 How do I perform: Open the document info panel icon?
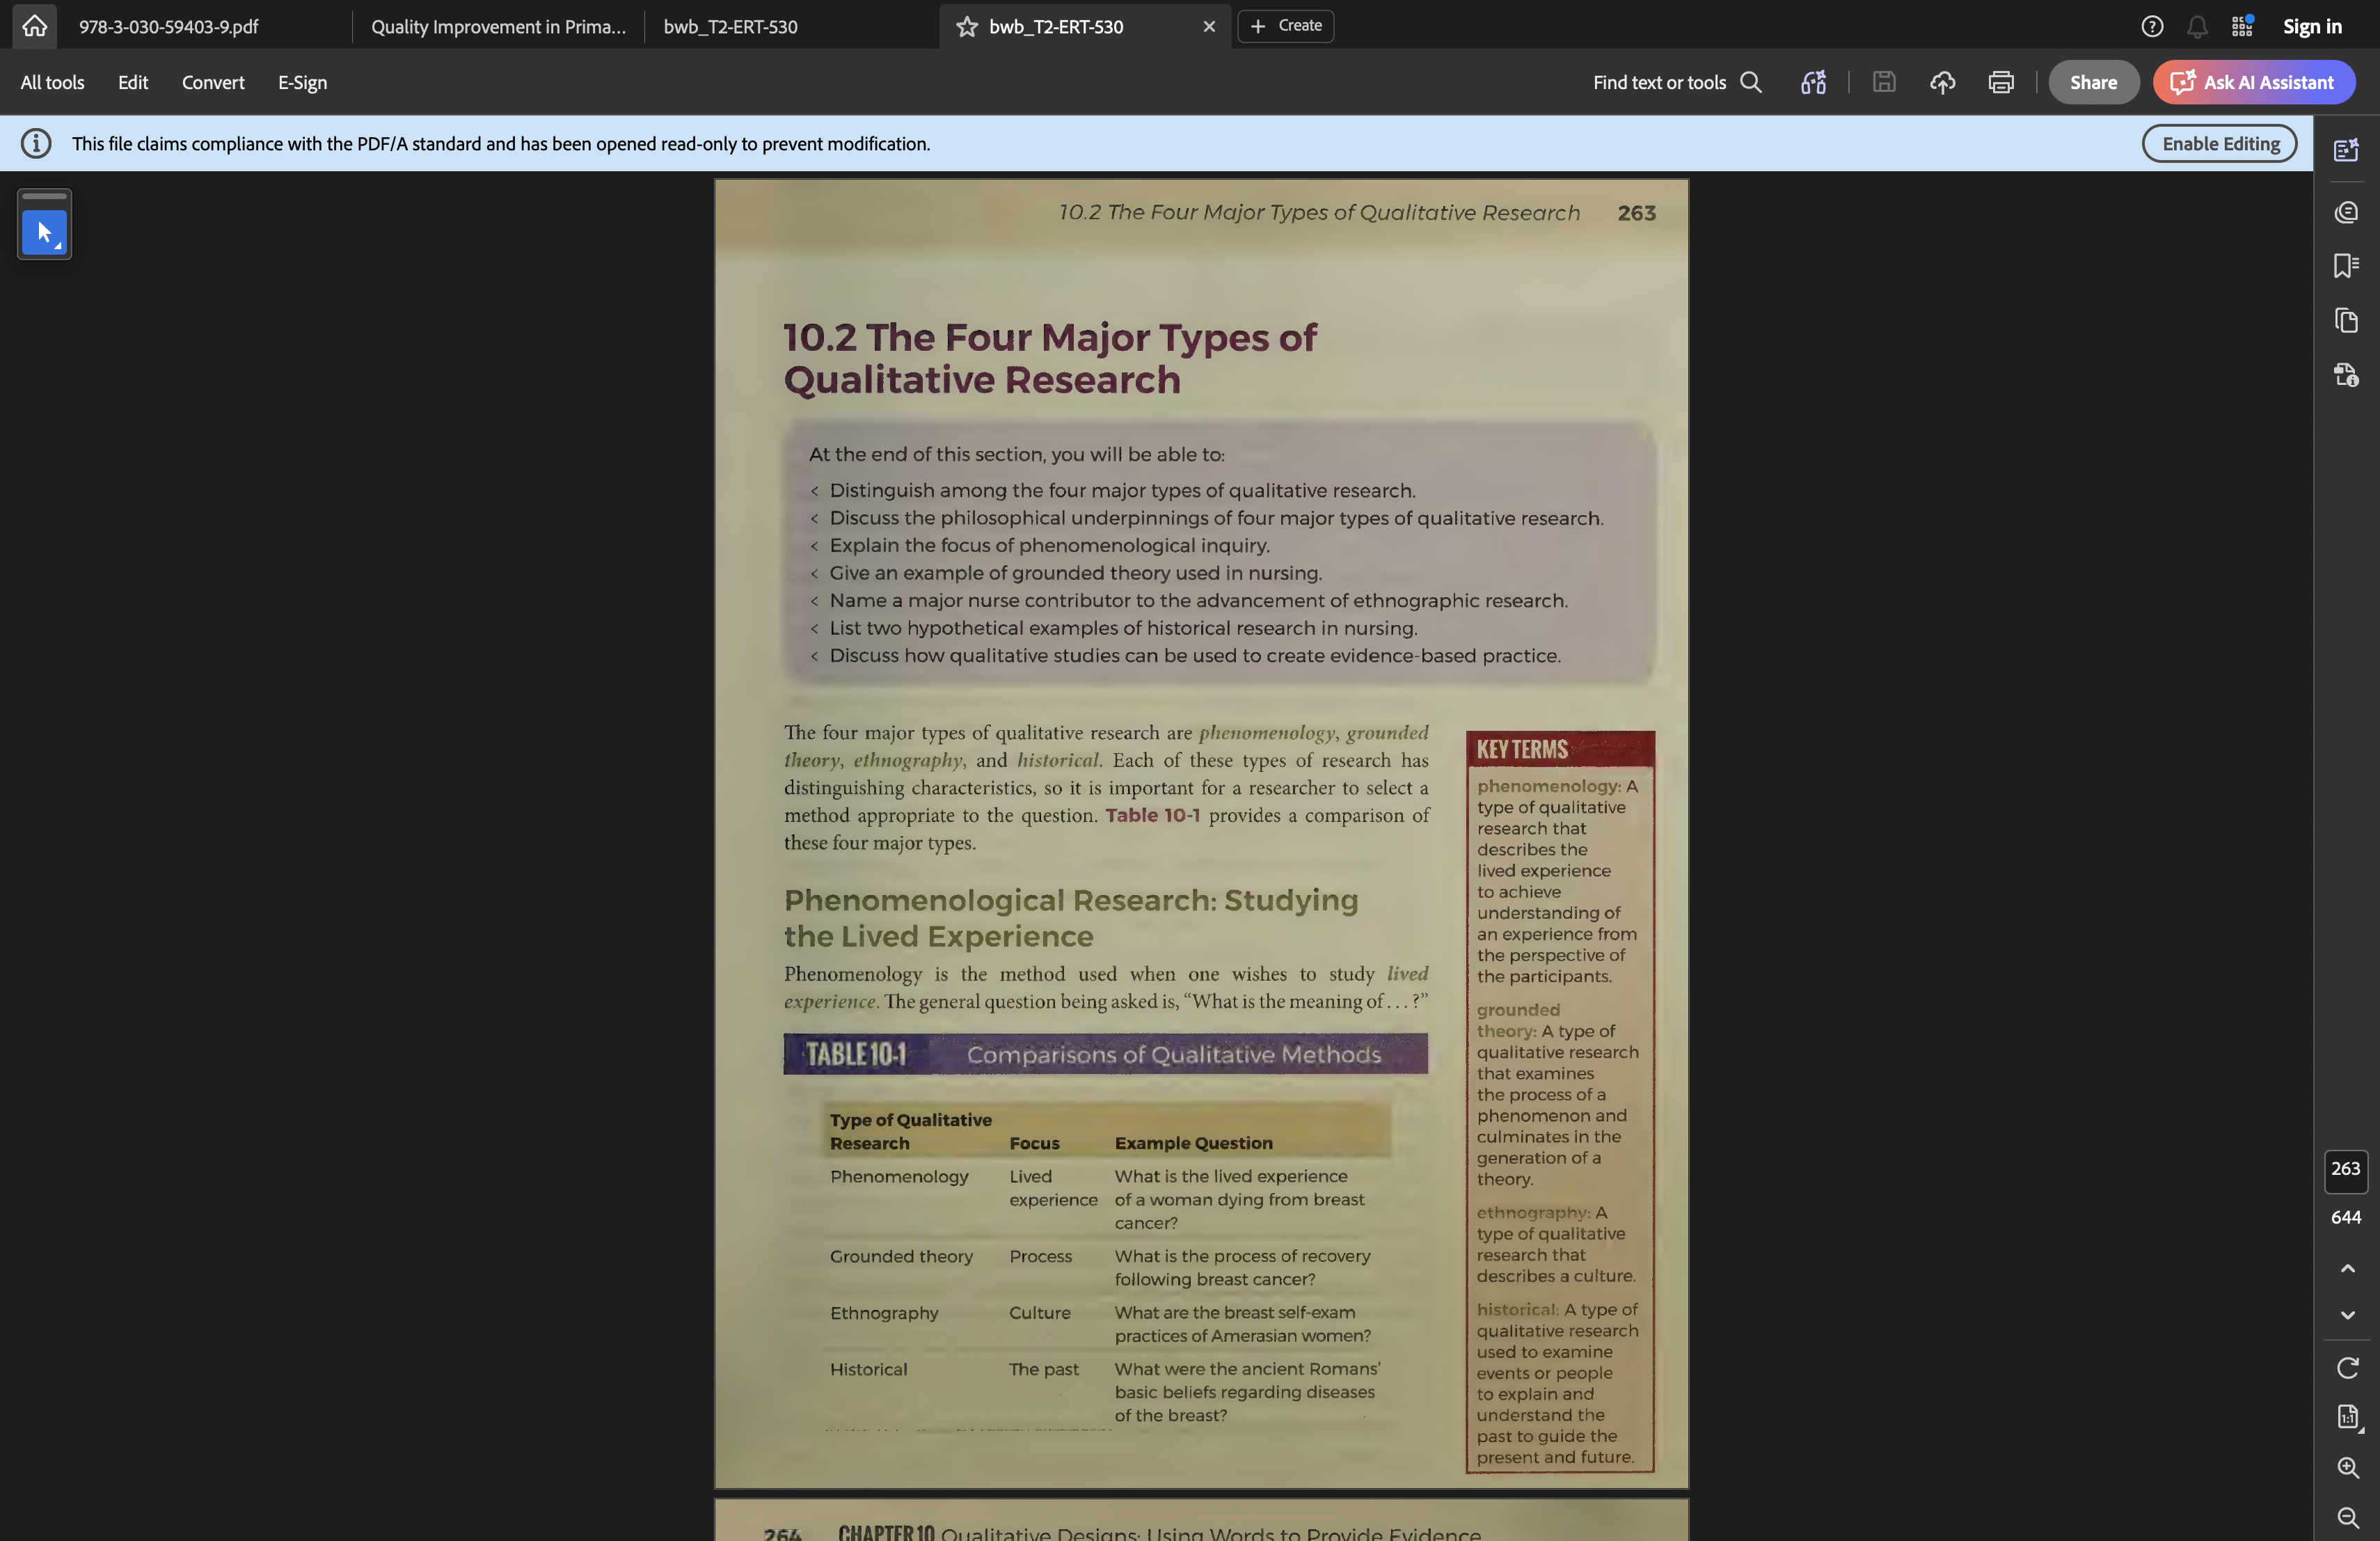tap(2346, 375)
